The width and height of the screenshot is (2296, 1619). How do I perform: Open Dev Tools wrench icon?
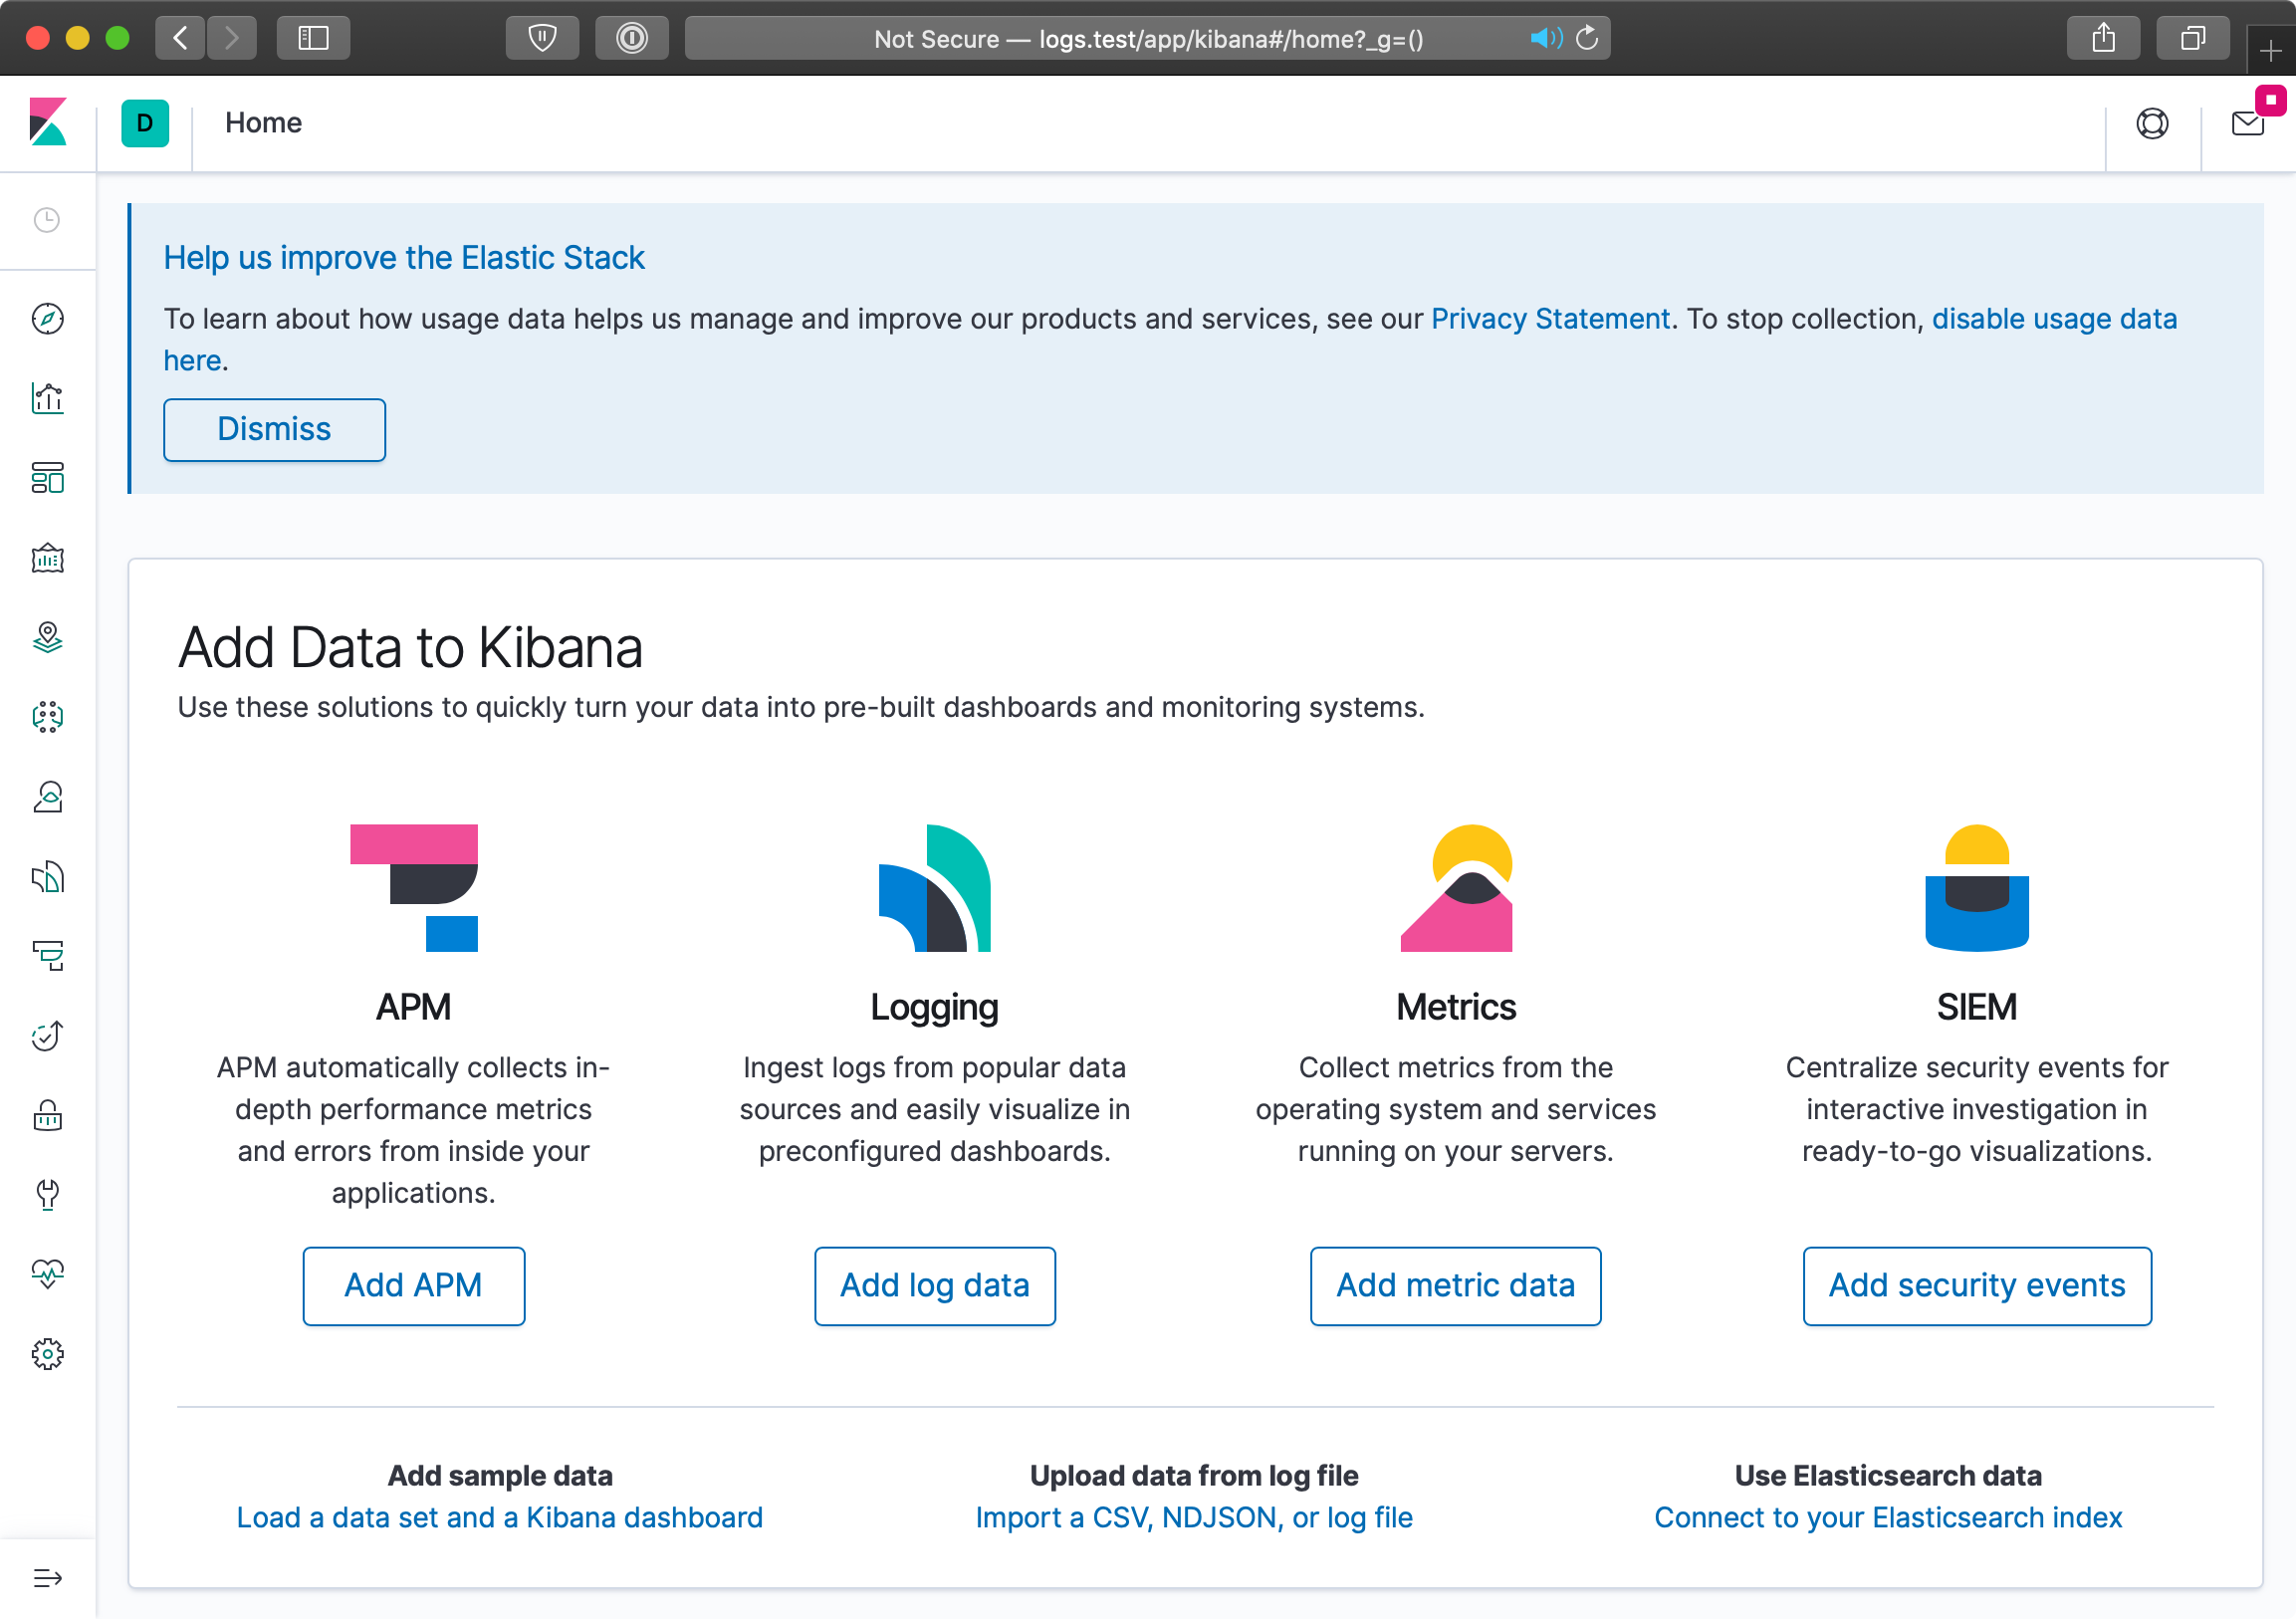point(47,1194)
